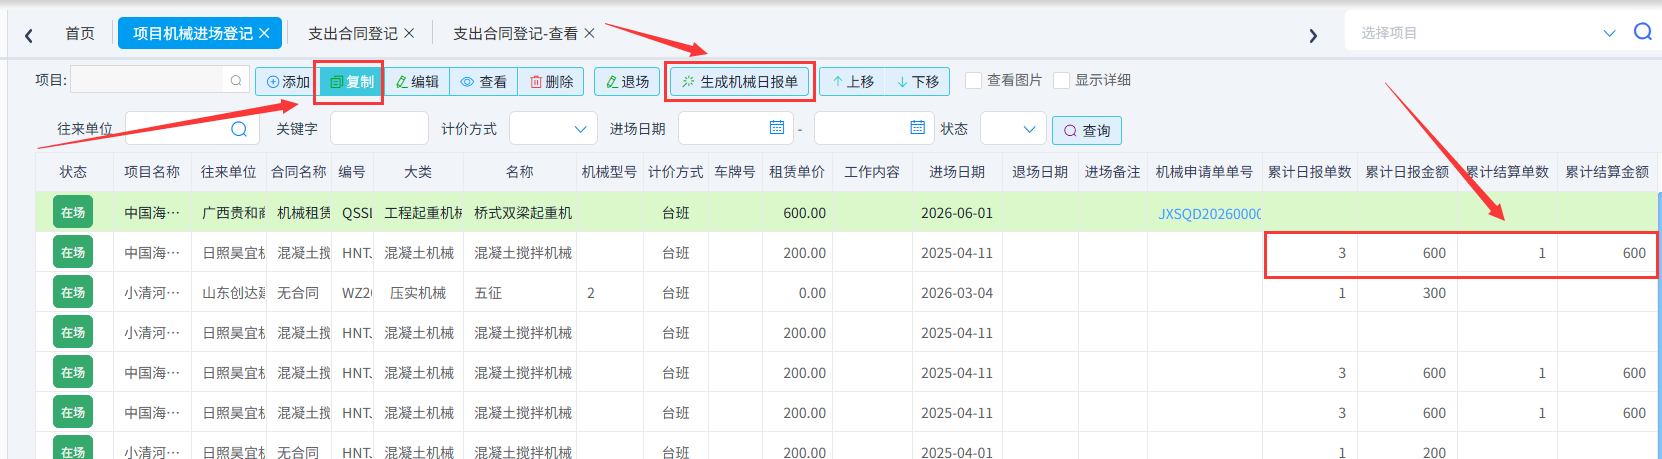Switch to the 支出合同登记 tab

pos(352,33)
